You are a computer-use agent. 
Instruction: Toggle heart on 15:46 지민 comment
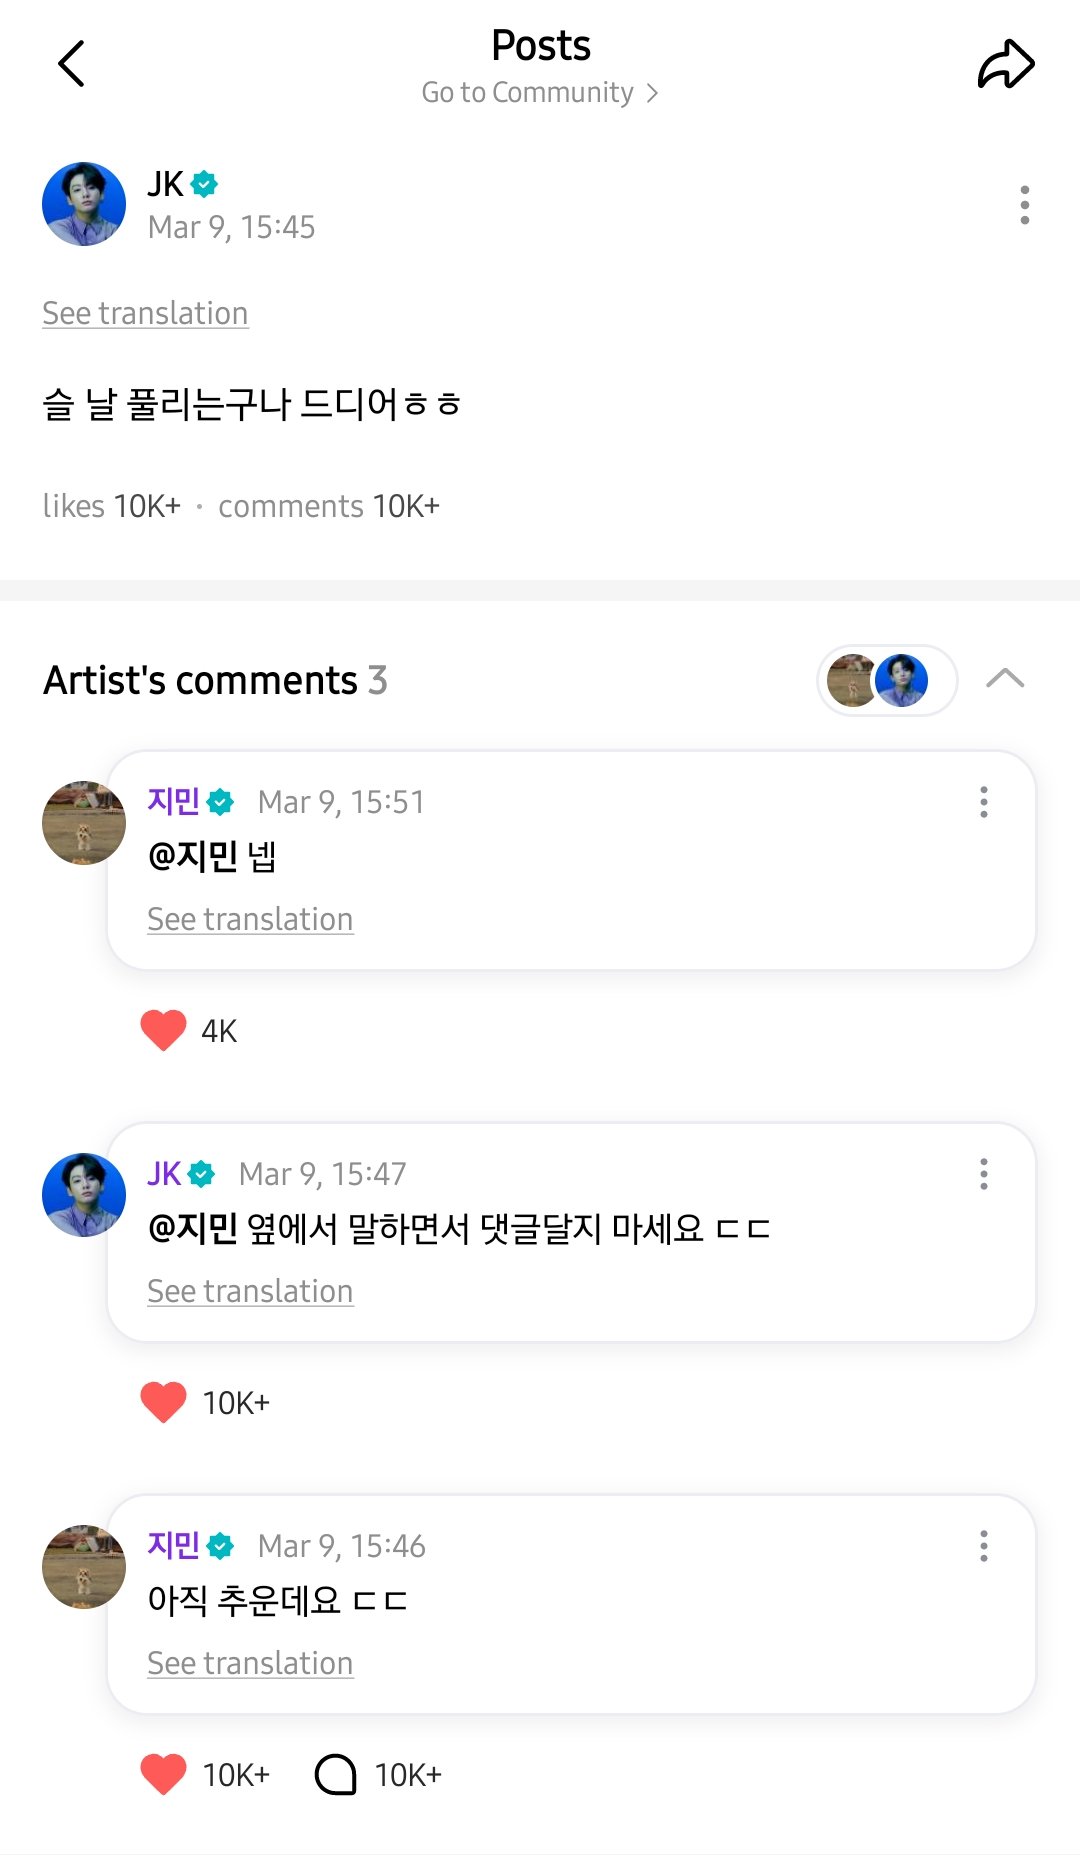coord(164,1774)
